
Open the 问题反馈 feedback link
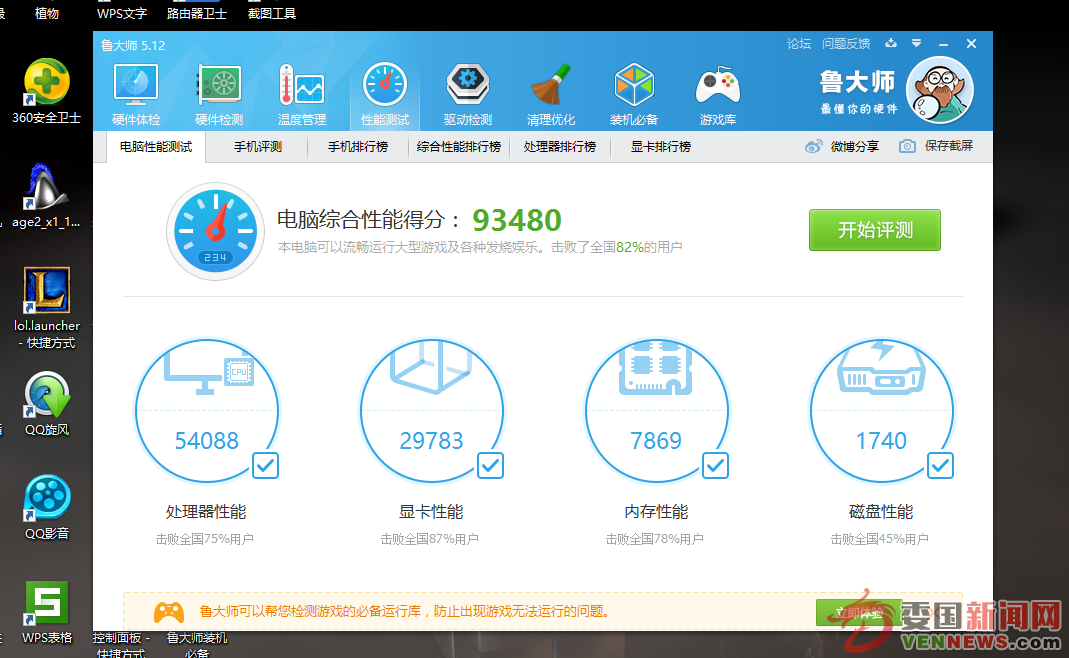point(846,44)
